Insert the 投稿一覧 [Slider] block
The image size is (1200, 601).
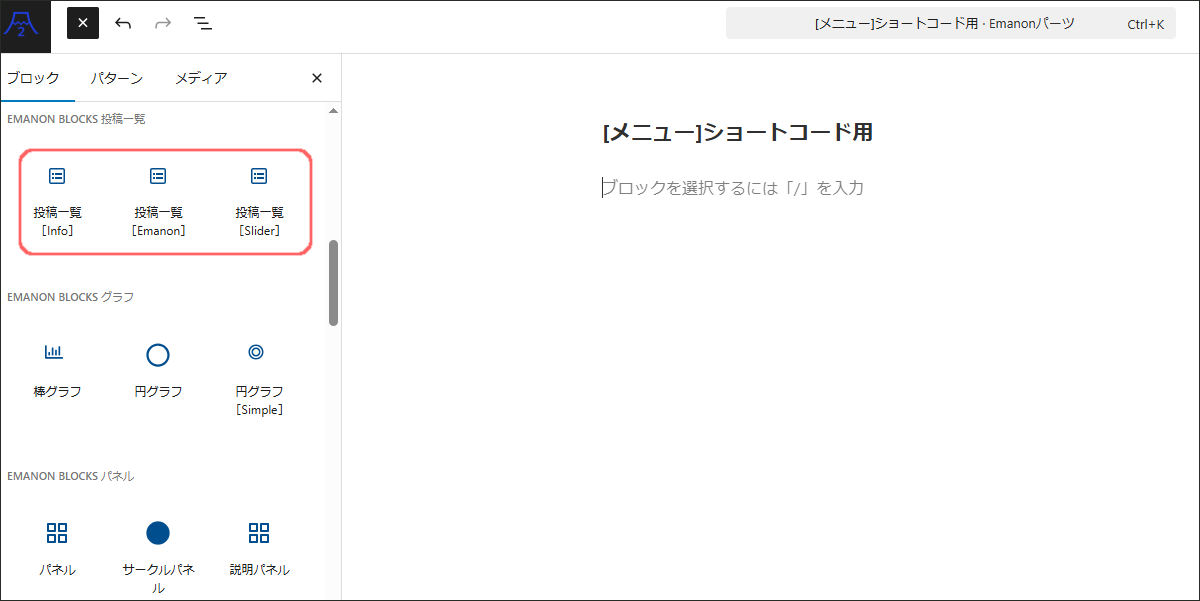(259, 201)
